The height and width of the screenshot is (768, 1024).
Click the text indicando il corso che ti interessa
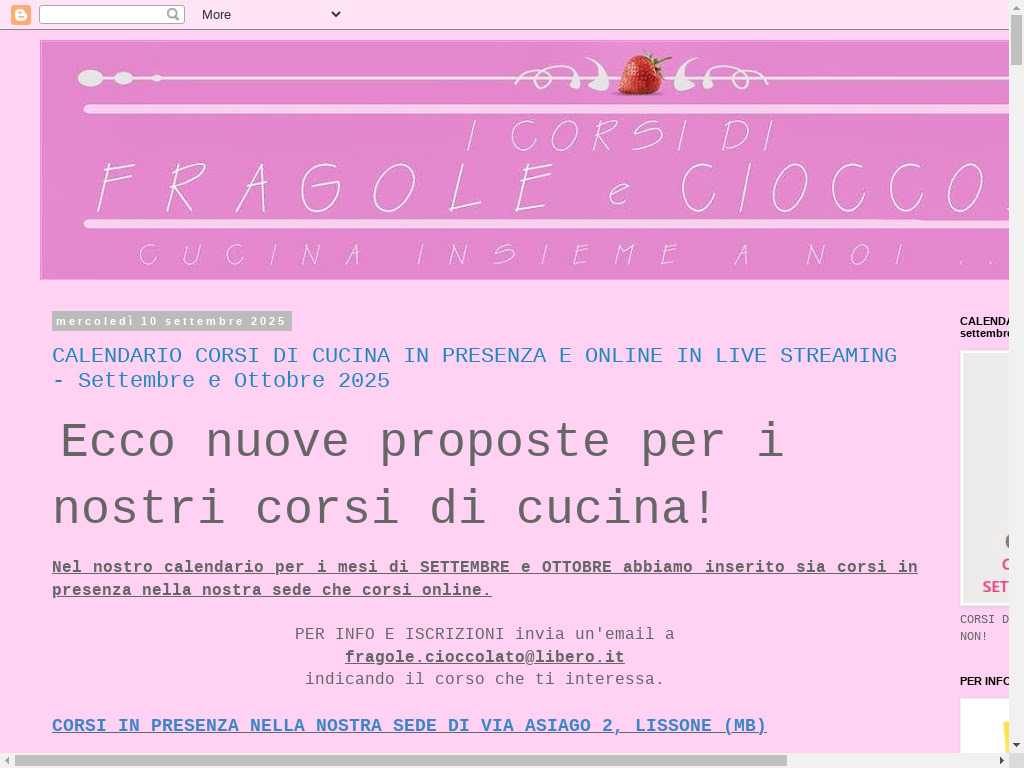(485, 679)
